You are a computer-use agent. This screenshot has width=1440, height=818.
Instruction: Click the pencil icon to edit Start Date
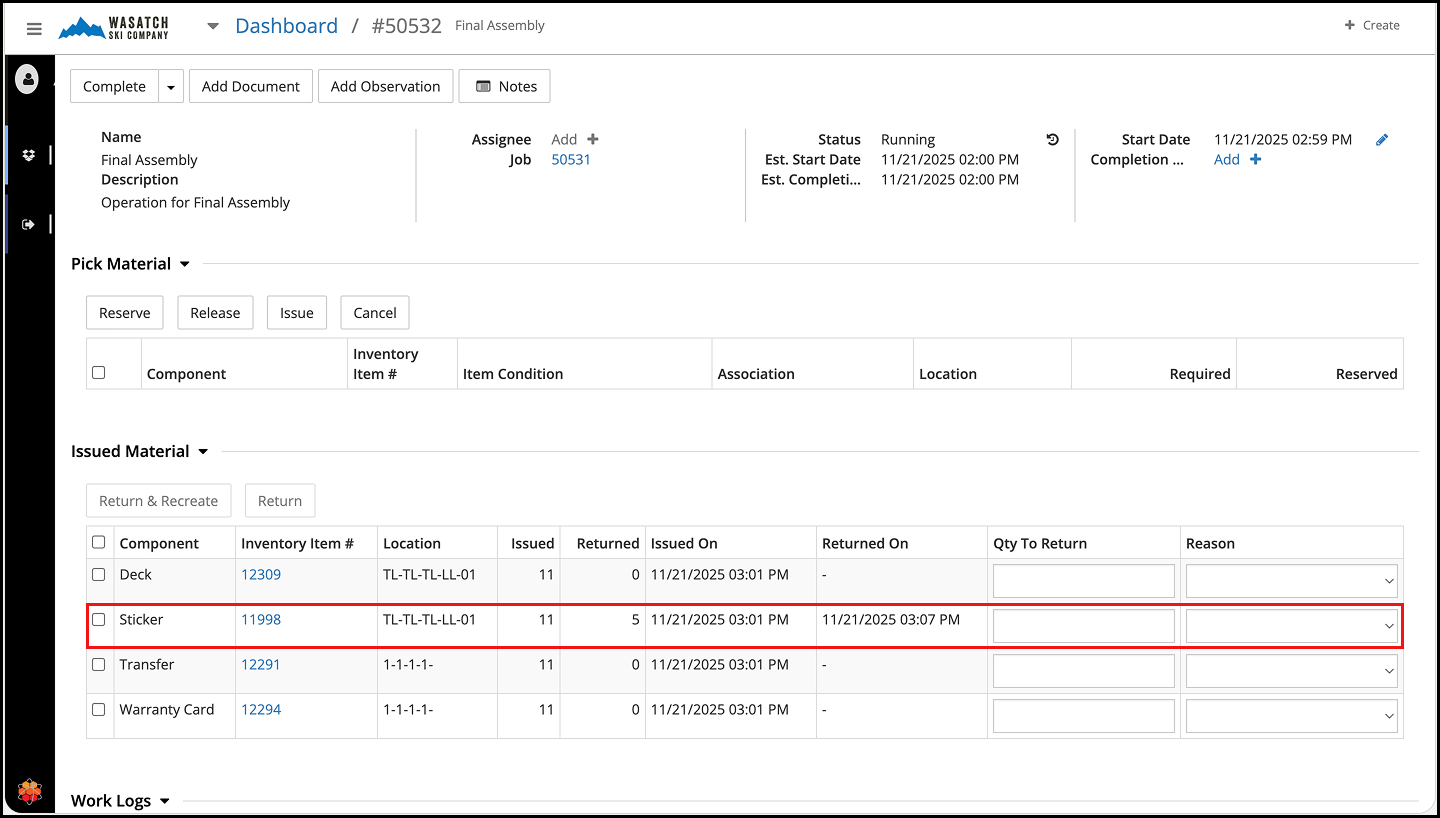pos(1382,140)
